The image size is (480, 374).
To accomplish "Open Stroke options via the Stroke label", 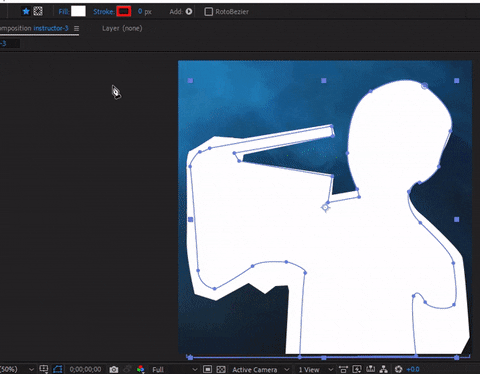I will tap(104, 12).
